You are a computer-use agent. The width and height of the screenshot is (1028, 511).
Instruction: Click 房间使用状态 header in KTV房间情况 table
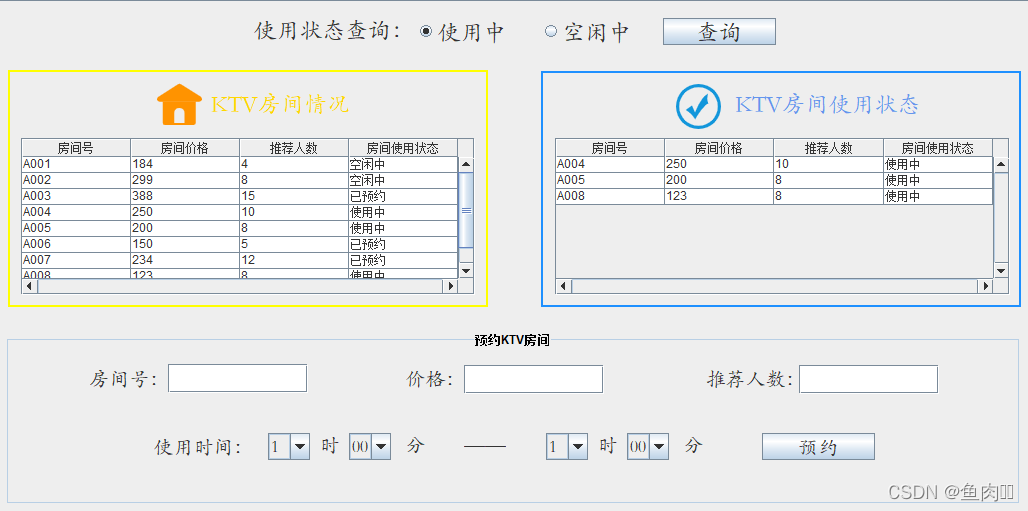coord(403,148)
